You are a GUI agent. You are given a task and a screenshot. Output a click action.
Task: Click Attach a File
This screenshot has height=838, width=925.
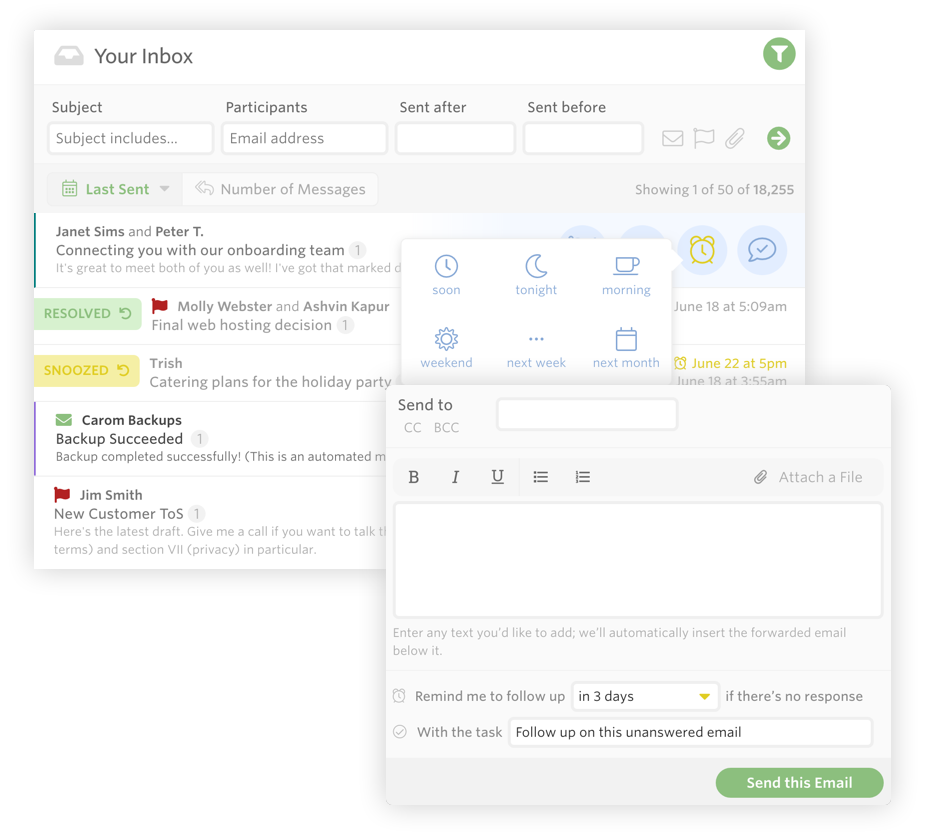click(808, 477)
